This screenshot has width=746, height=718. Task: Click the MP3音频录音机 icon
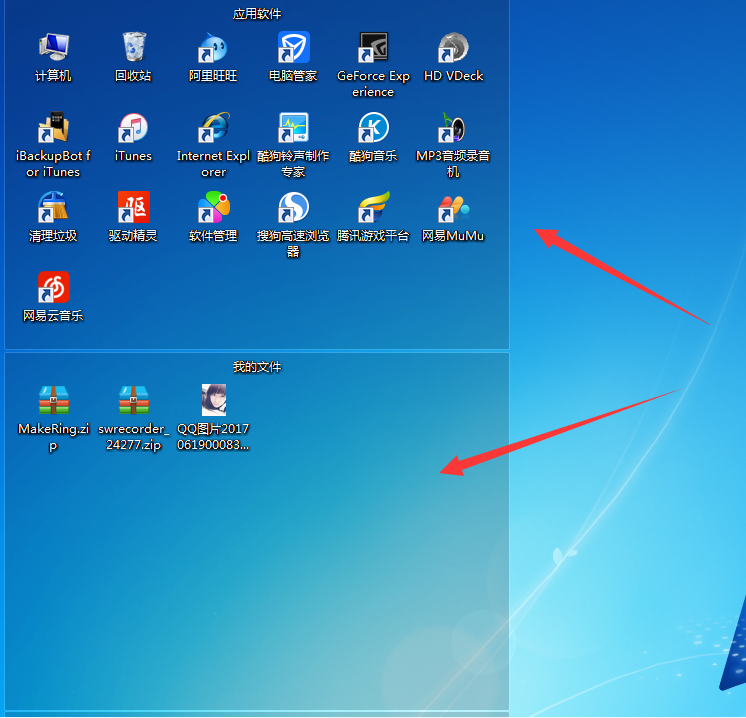pos(453,128)
